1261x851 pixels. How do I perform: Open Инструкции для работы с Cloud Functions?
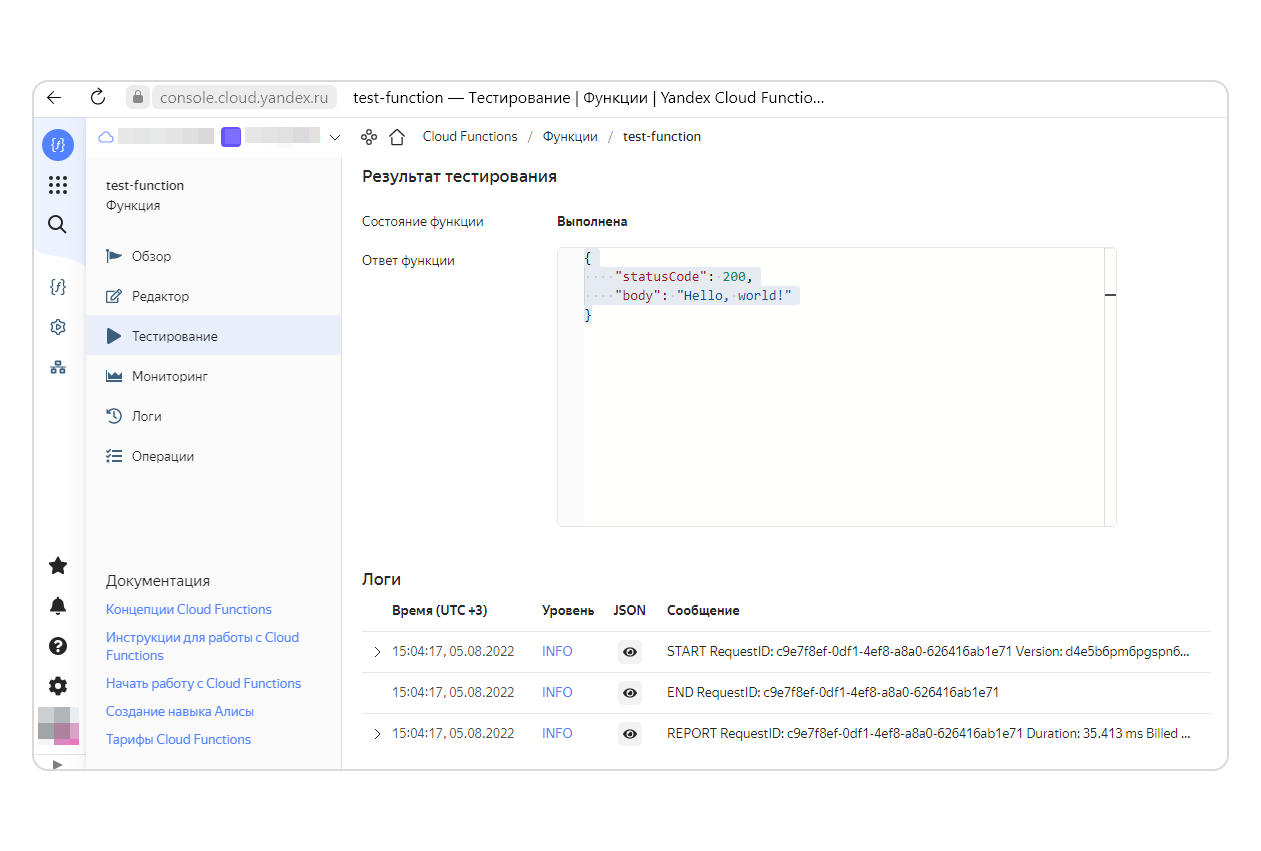(202, 646)
